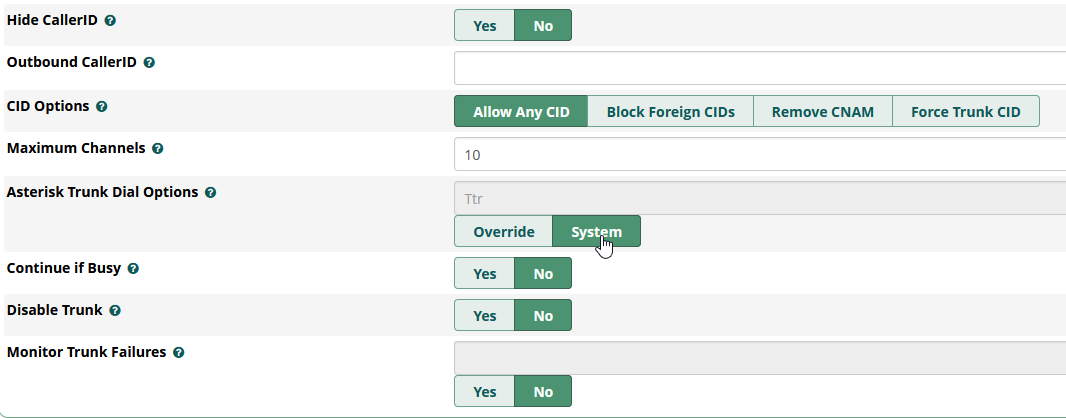Click the Maximum Channels field showing 10

760,154
